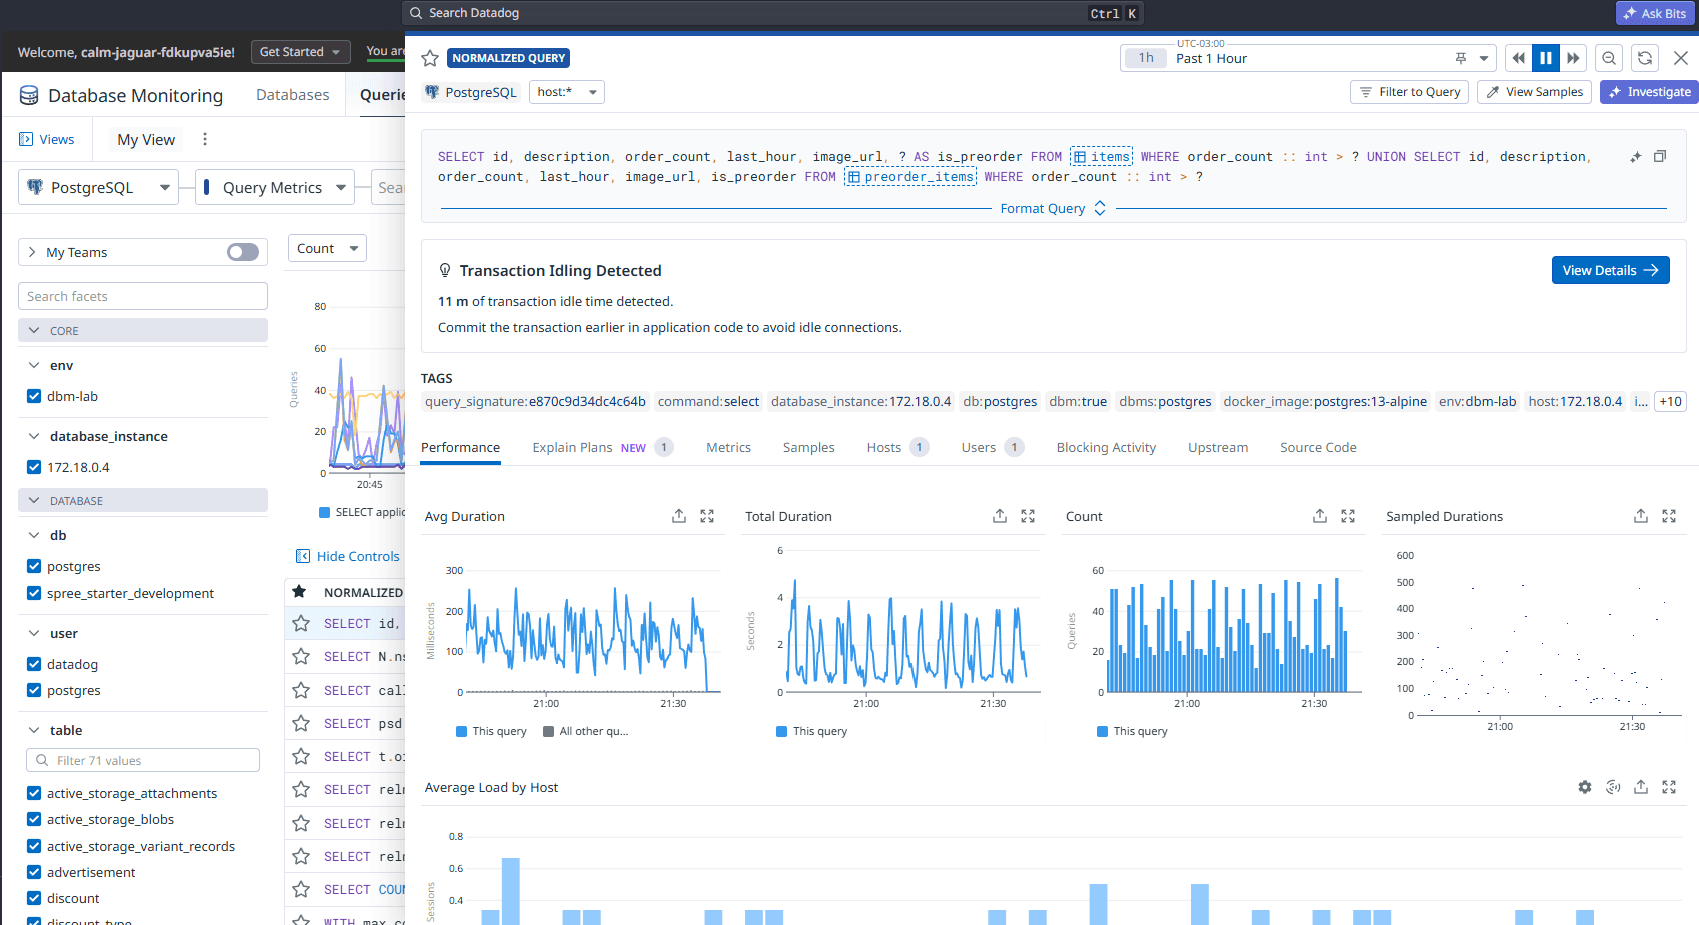Collapse the table facet section
Viewport: 1699px width, 925px height.
(x=34, y=730)
